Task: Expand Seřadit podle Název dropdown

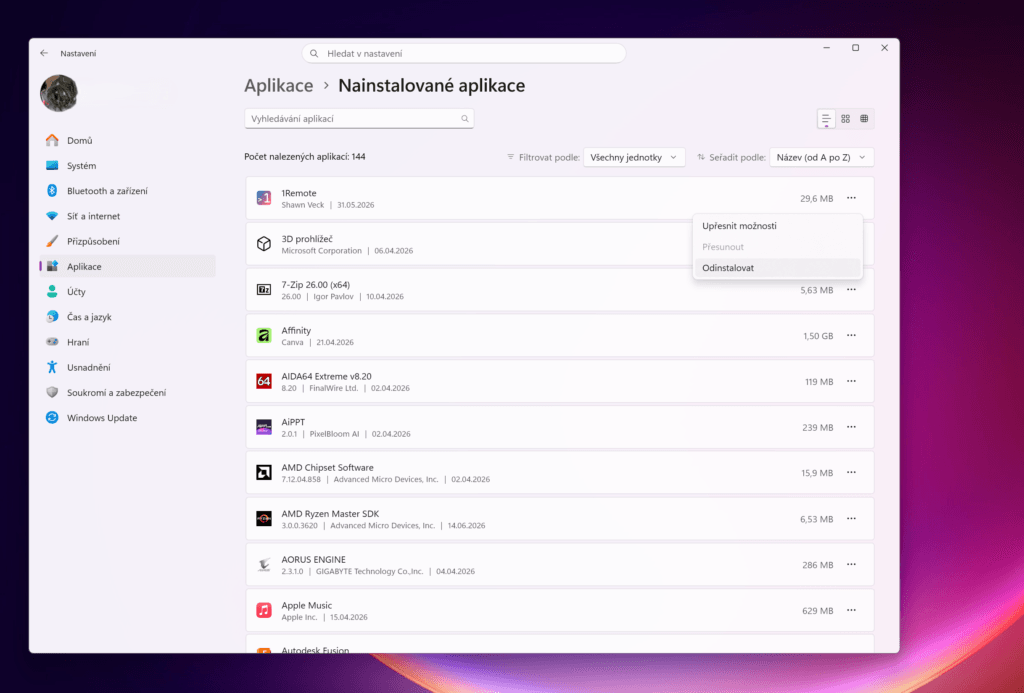Action: 822,157
